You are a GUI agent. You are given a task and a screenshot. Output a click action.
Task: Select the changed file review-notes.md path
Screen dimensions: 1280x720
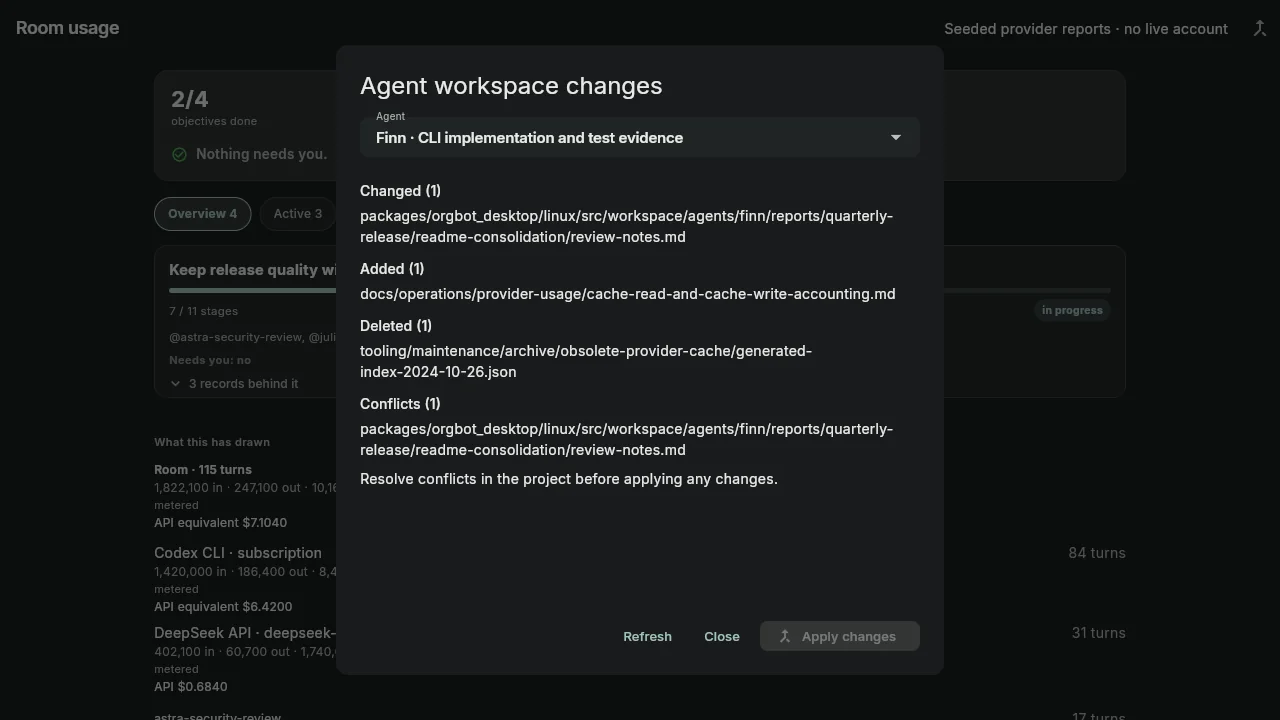tap(627, 226)
